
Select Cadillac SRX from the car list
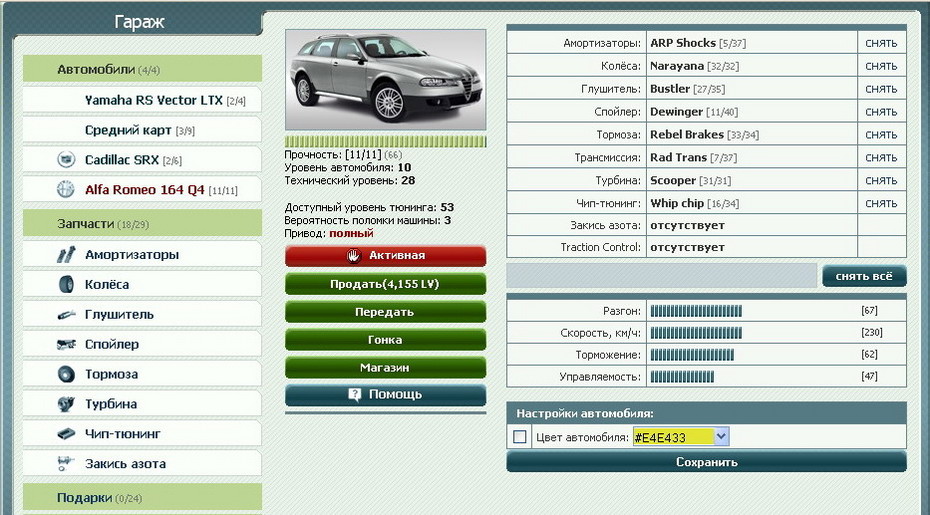[x=142, y=160]
